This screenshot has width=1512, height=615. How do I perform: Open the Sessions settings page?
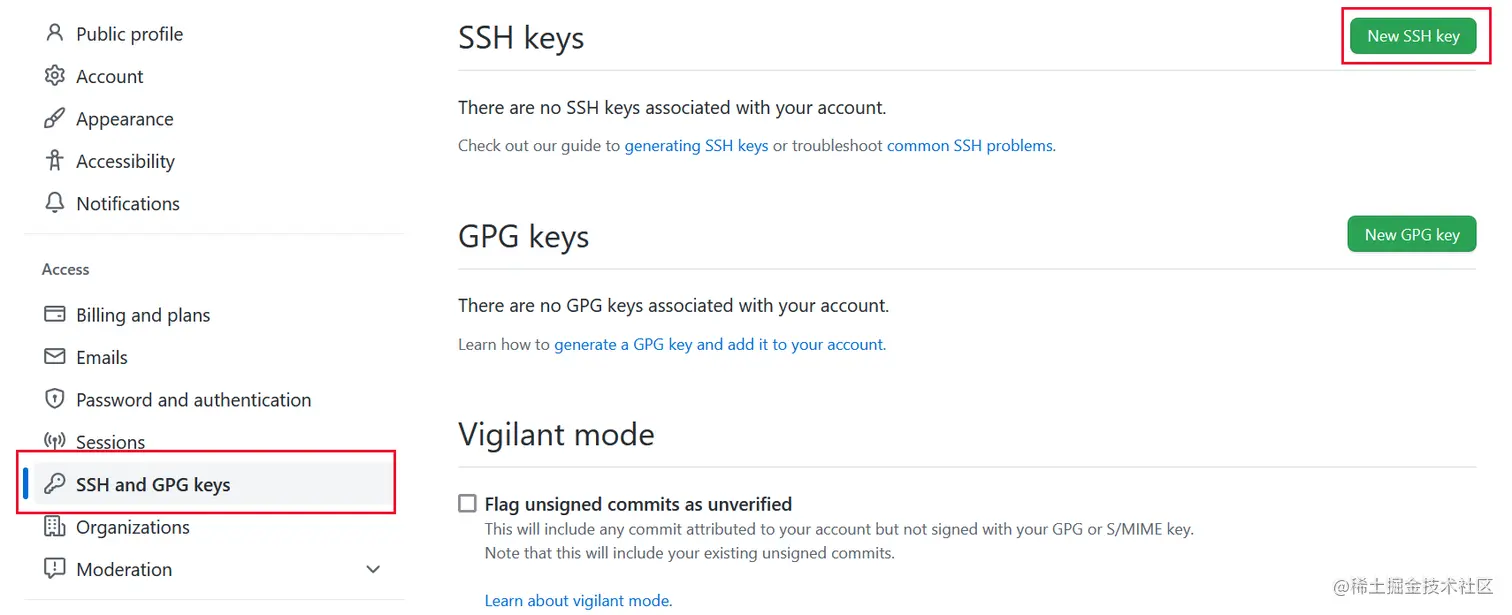tap(110, 442)
